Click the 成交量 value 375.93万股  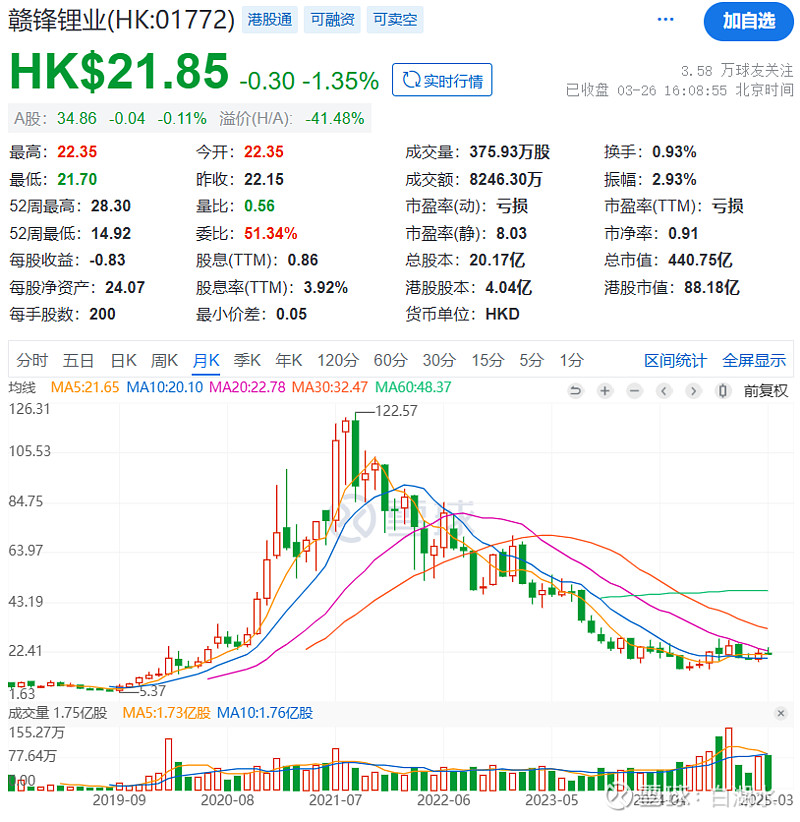[510, 152]
